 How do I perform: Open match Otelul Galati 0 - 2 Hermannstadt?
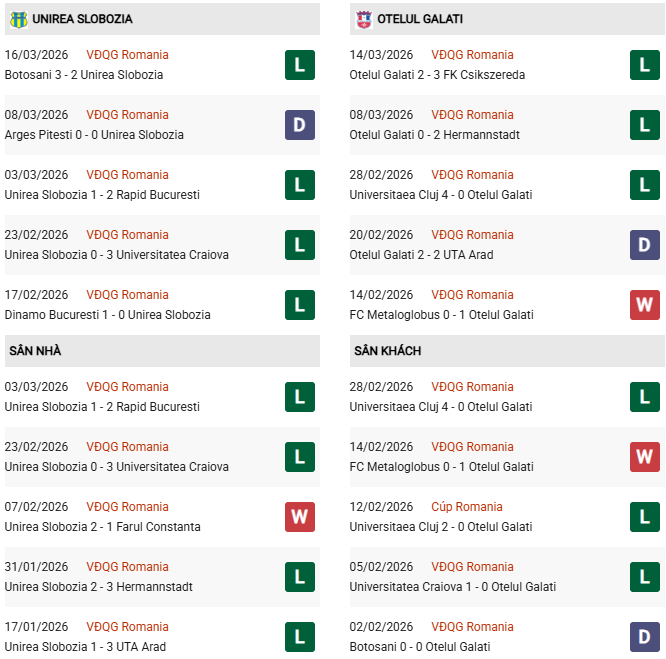tap(434, 135)
